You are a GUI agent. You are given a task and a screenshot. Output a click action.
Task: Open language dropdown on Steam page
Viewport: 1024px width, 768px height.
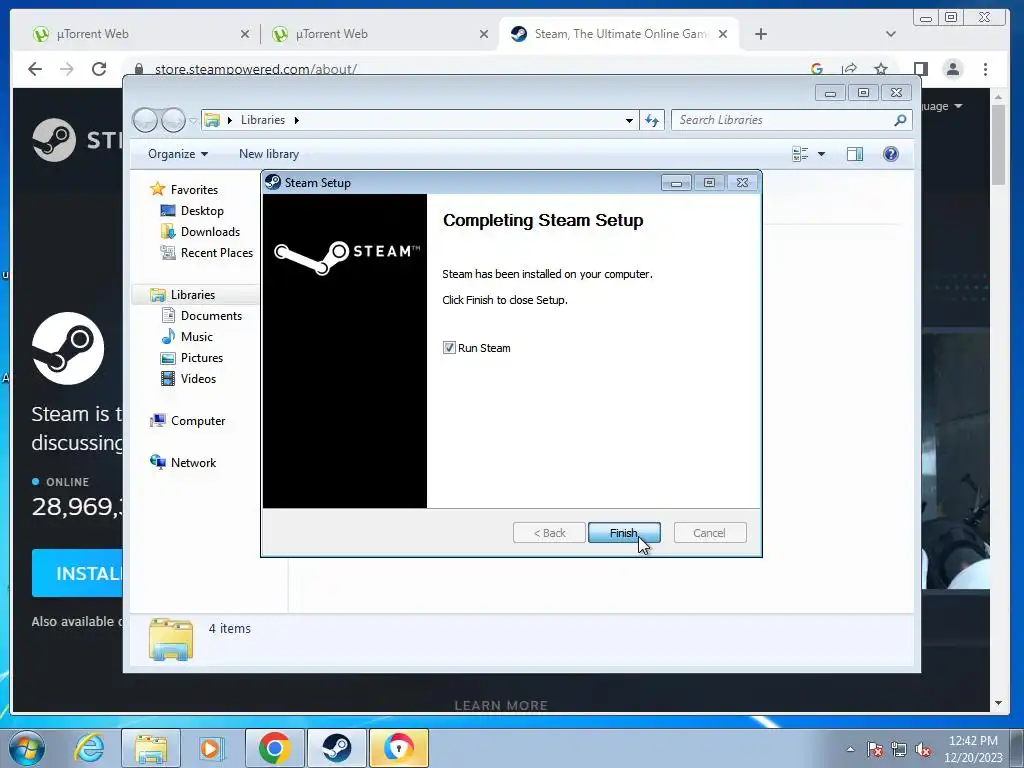[x=942, y=106]
